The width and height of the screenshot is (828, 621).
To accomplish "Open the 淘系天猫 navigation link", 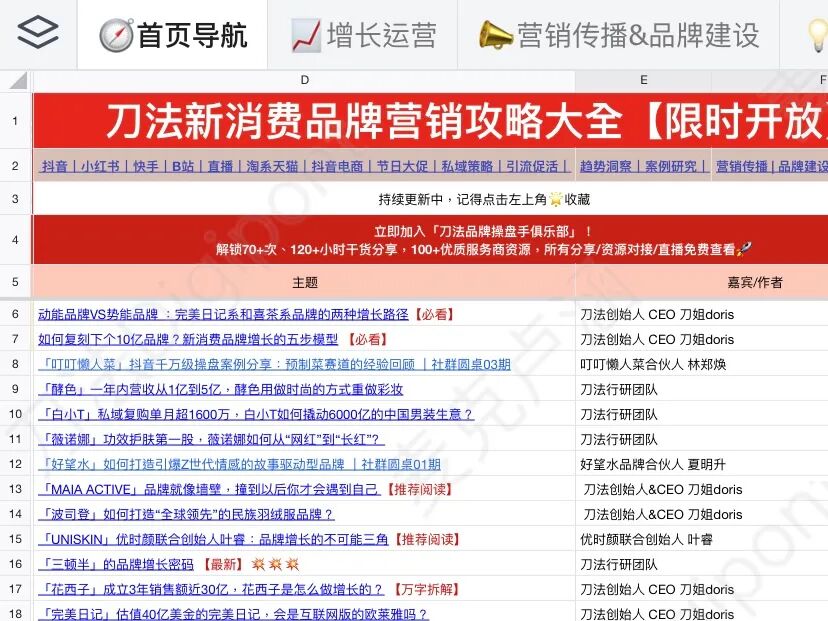I will click(x=272, y=166).
